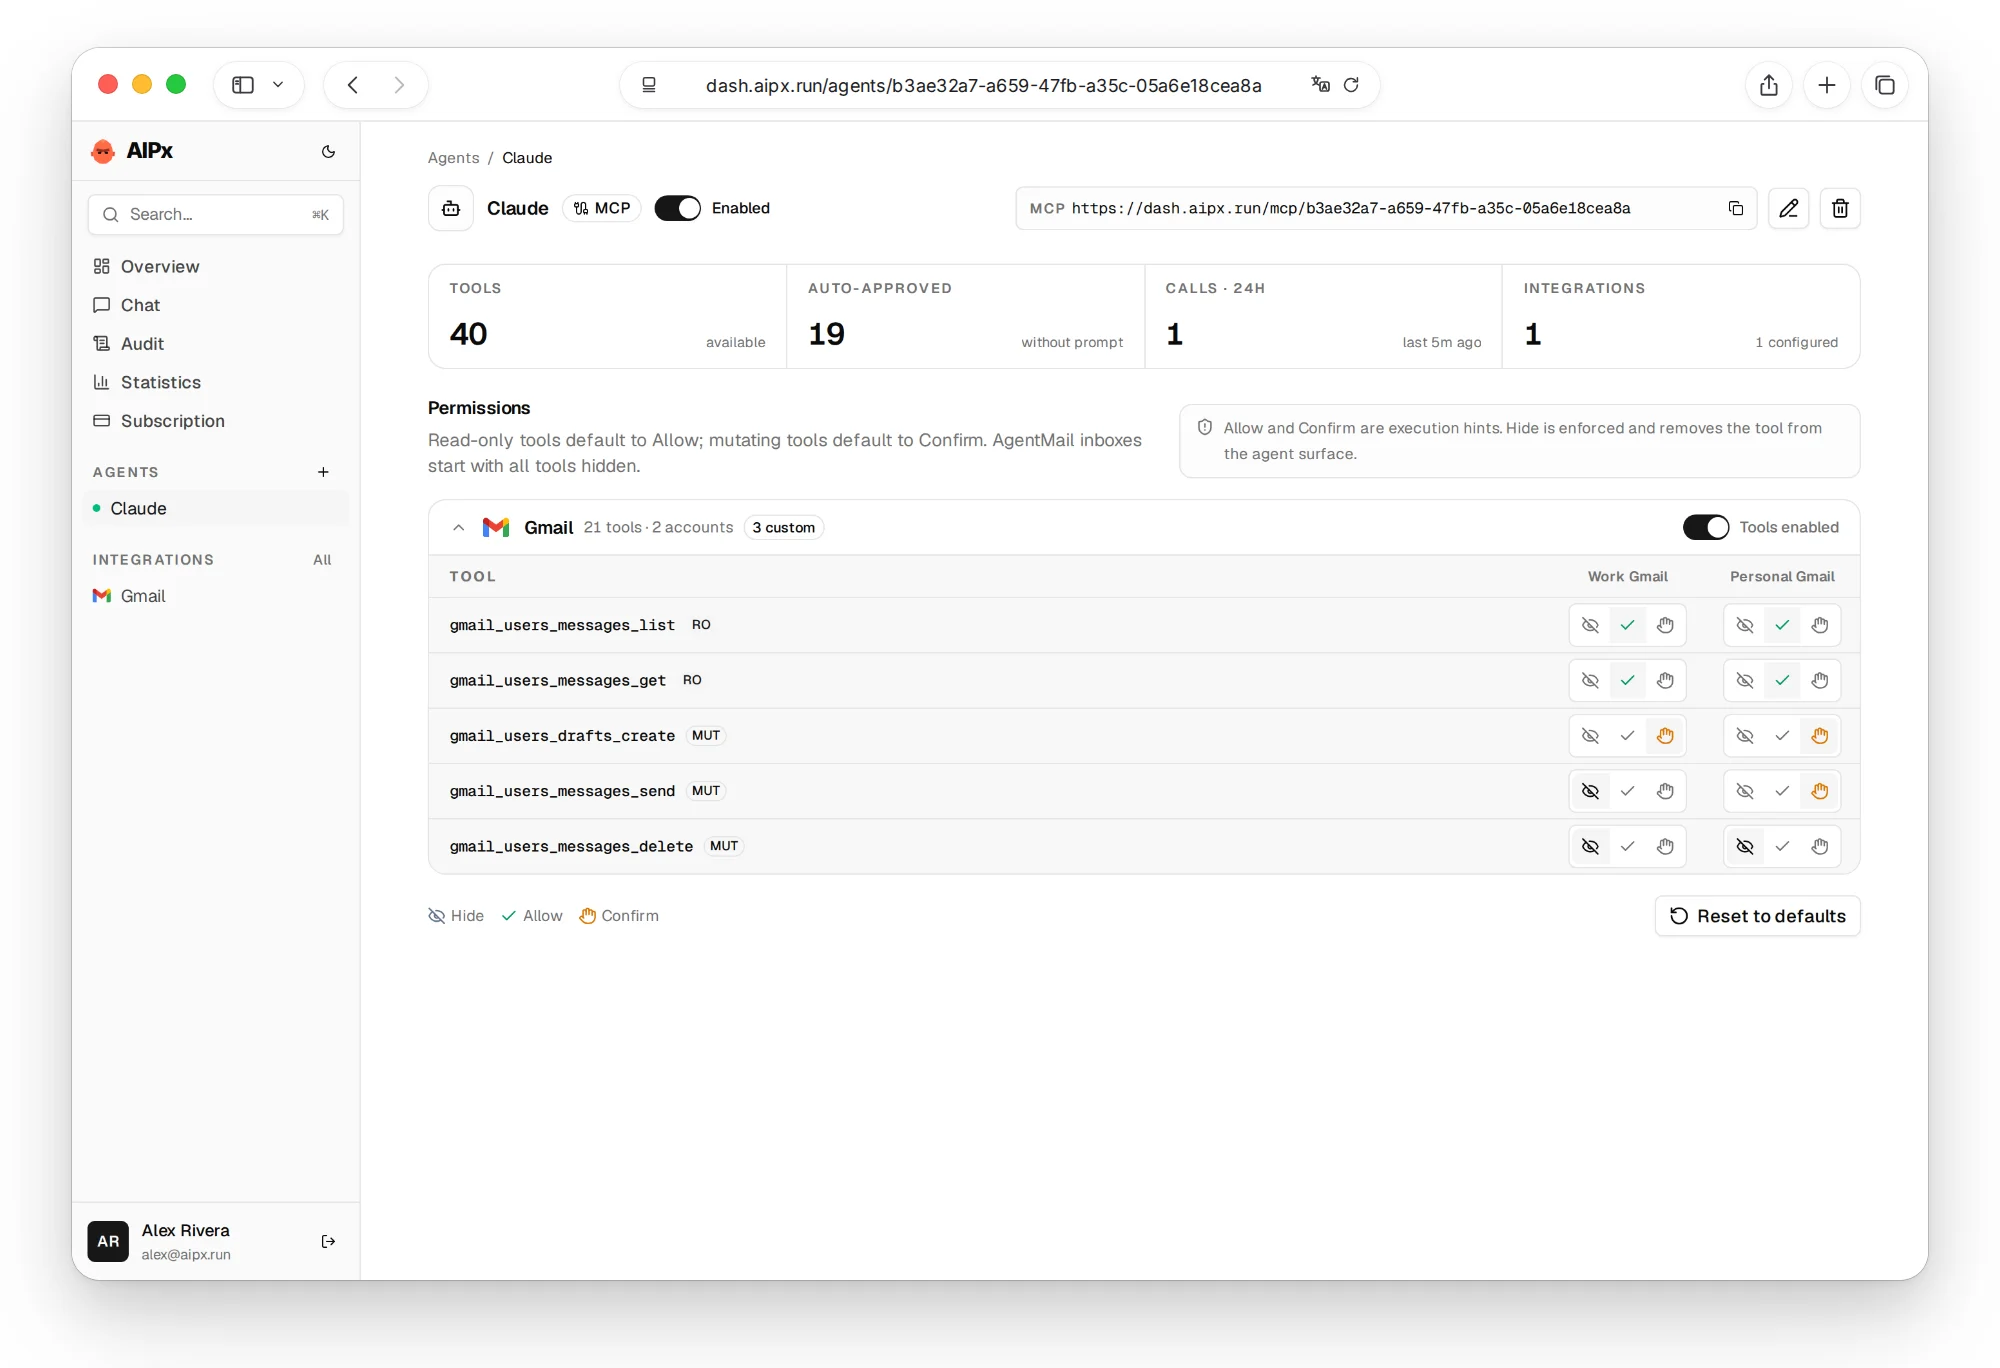
Task: Click the AIPx logo
Action: coord(131,151)
